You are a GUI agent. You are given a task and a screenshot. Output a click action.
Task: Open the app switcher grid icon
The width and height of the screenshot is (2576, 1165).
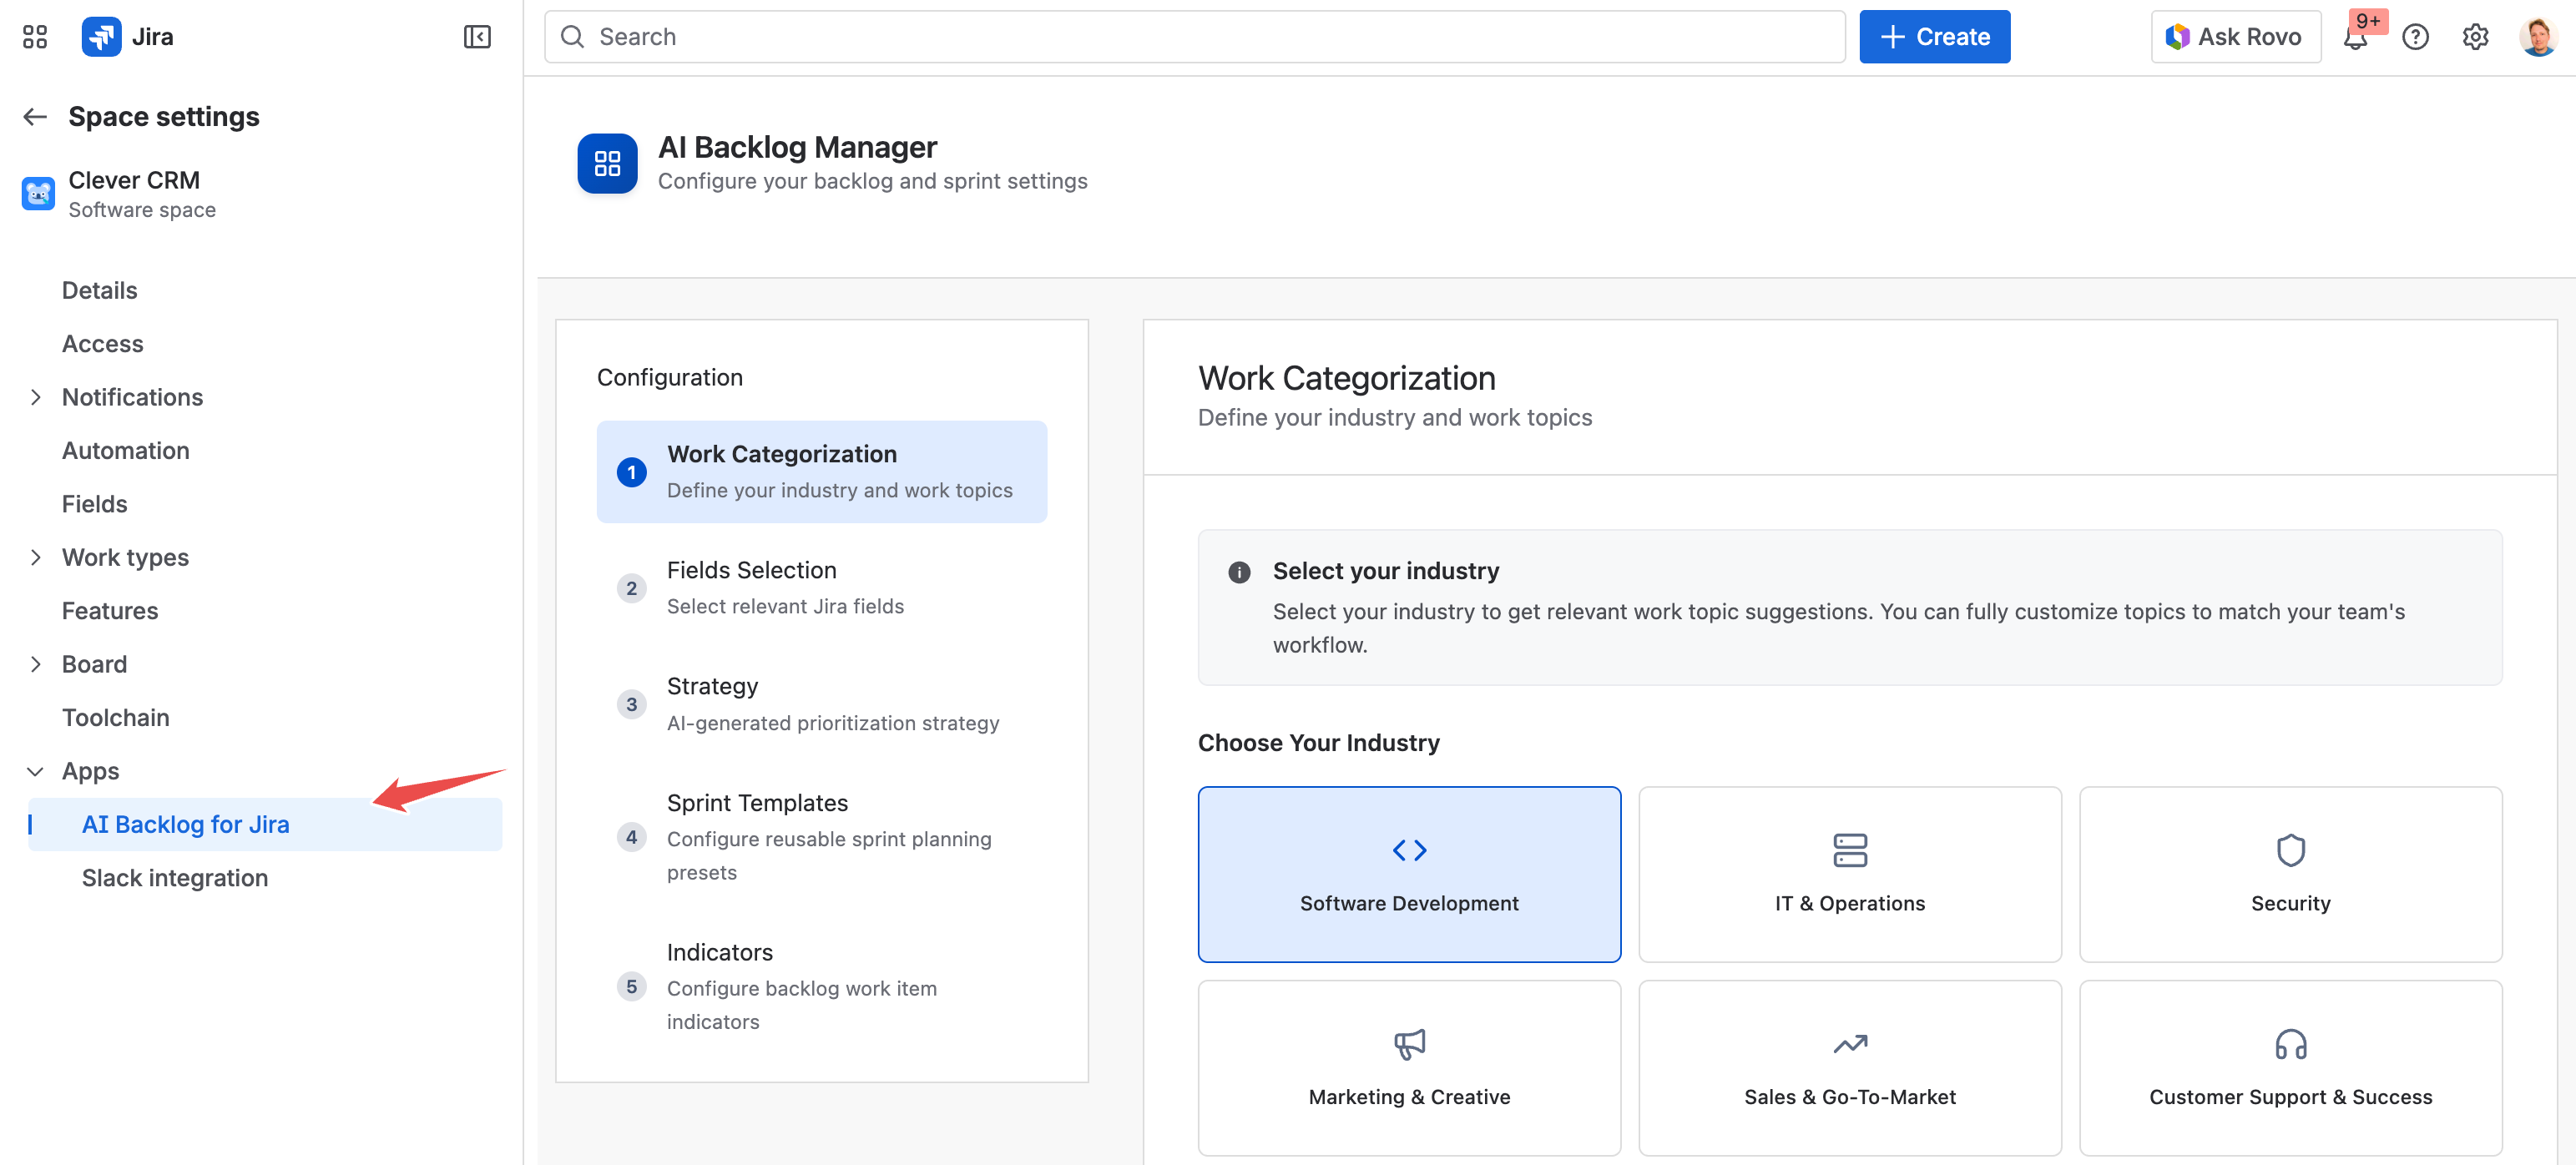click(35, 37)
